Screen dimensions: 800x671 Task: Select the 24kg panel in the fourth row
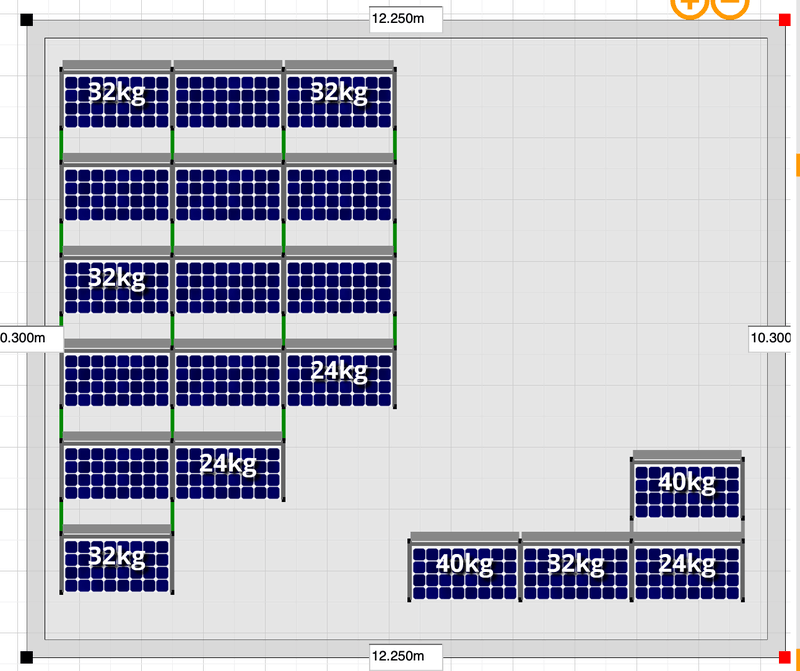(x=339, y=380)
